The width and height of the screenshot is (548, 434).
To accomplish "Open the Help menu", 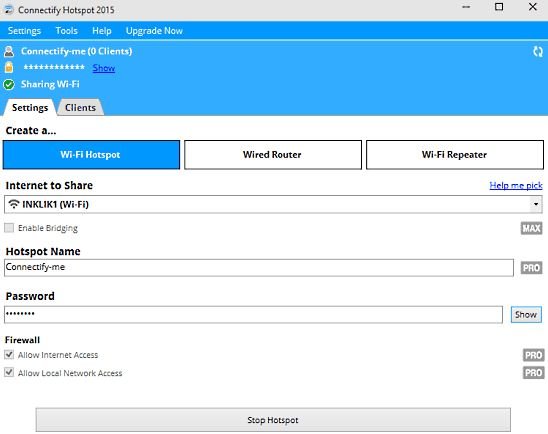I will [x=102, y=31].
